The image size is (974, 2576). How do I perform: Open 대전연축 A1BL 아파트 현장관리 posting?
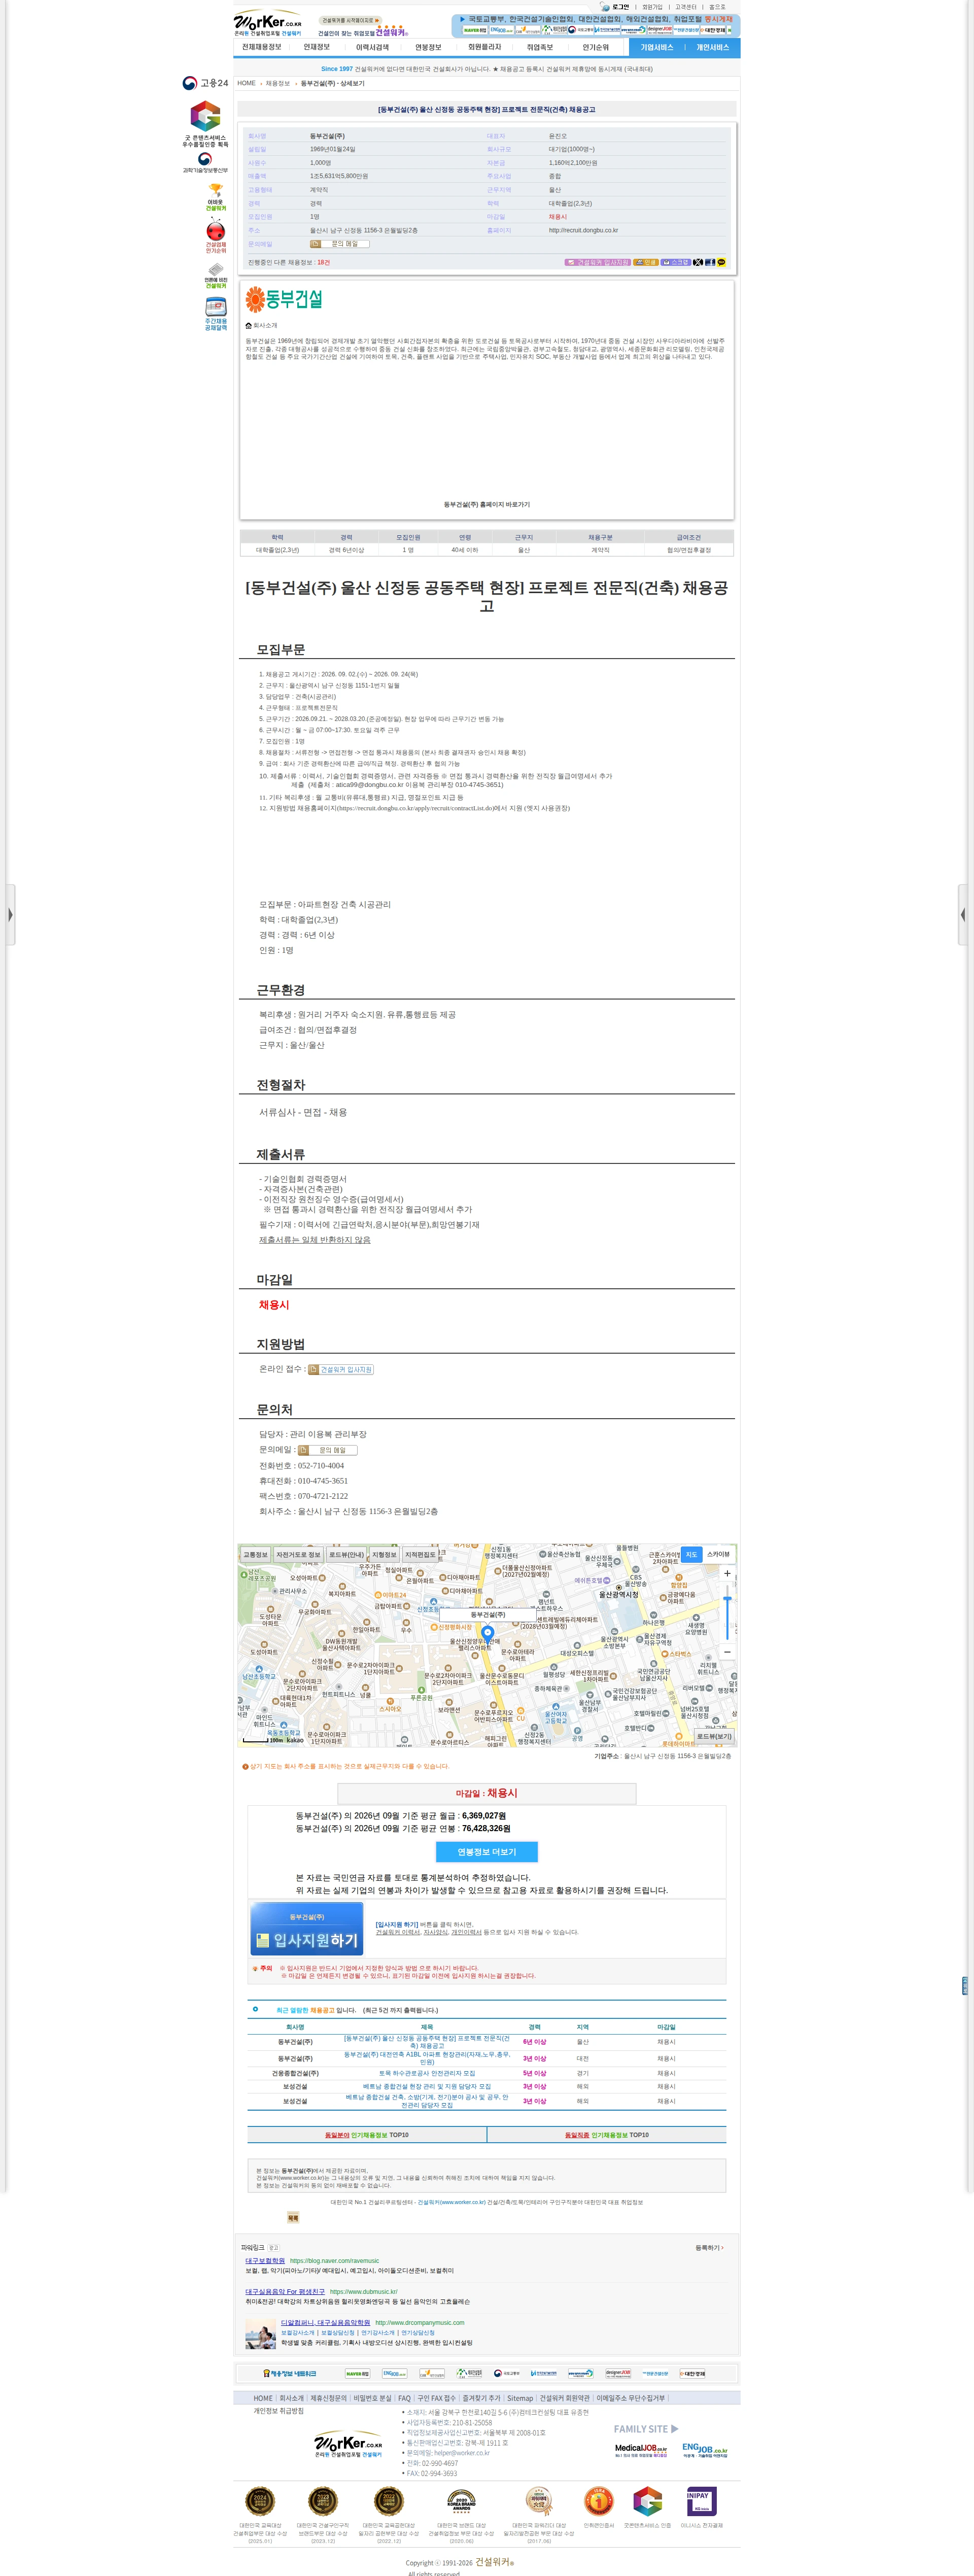(x=427, y=2058)
